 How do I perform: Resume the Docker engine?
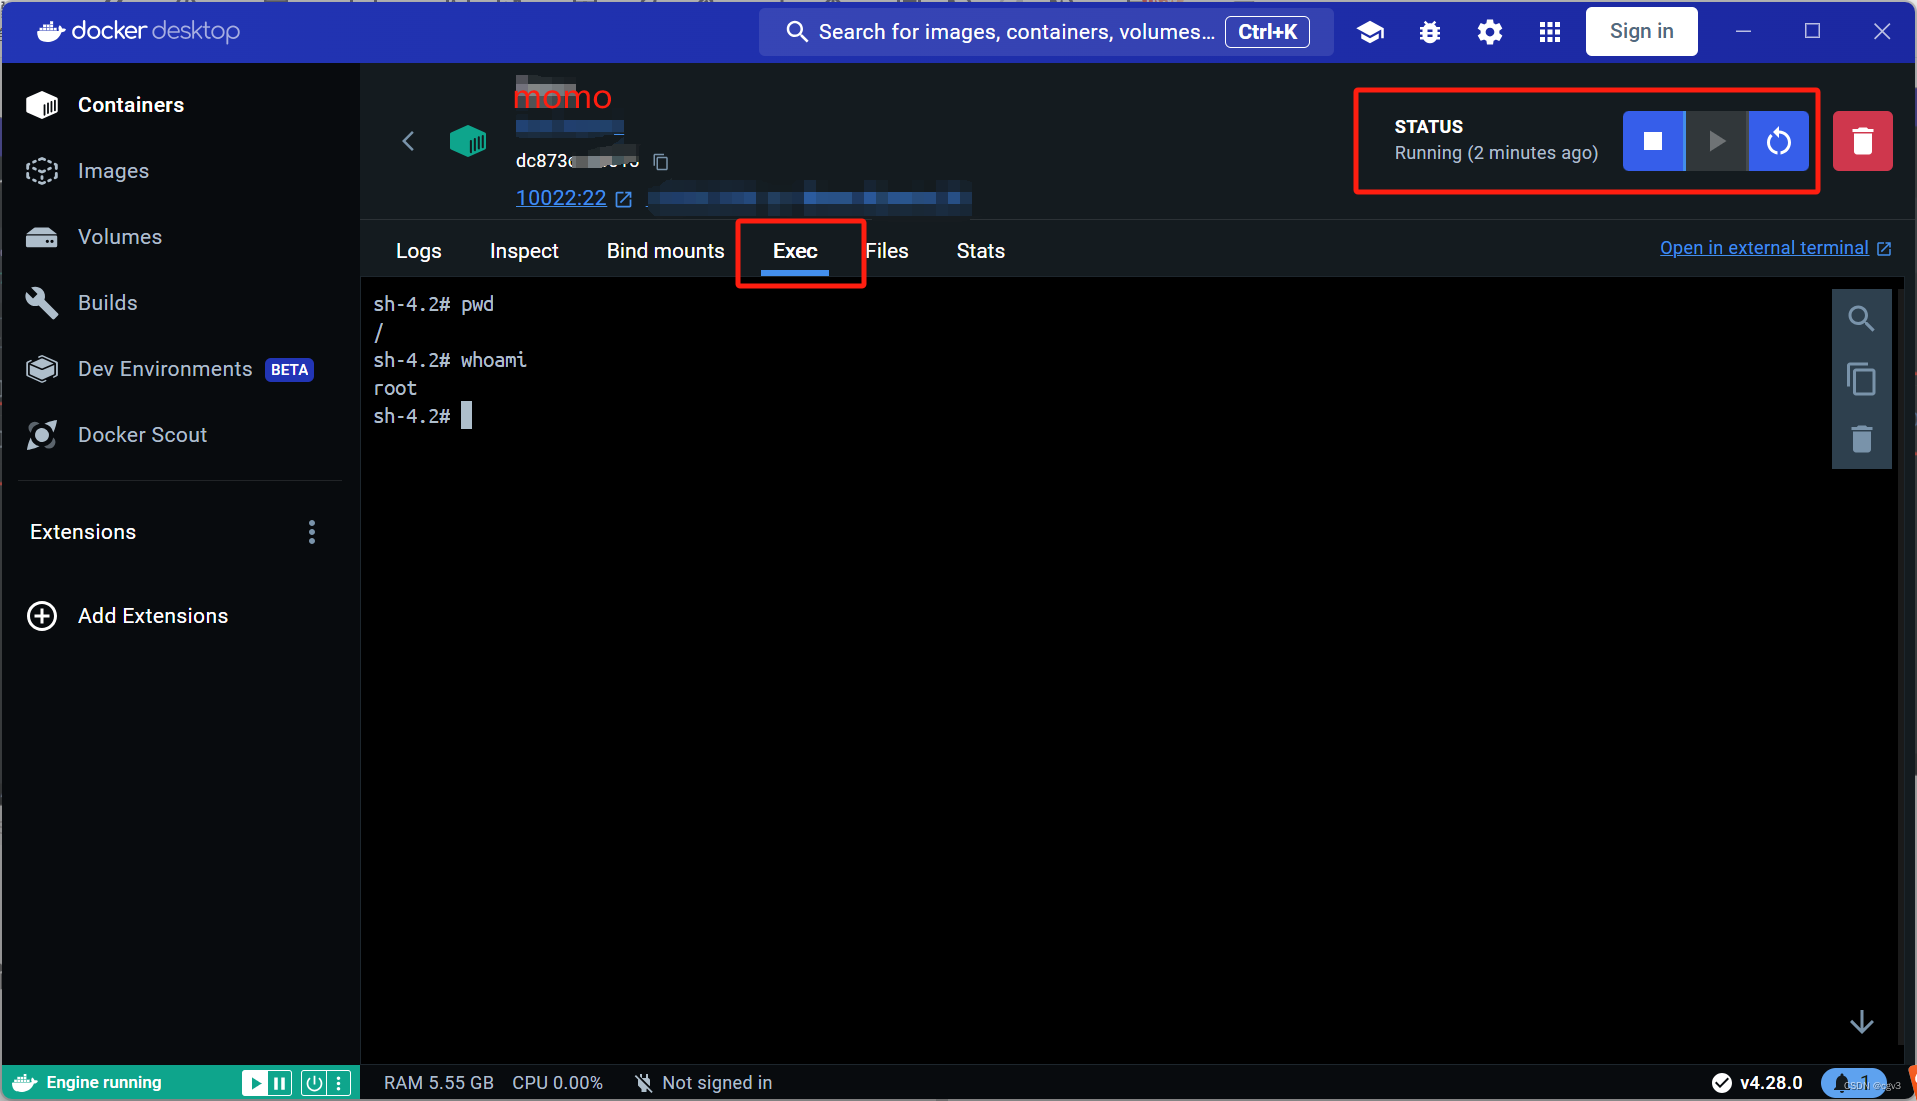[256, 1083]
